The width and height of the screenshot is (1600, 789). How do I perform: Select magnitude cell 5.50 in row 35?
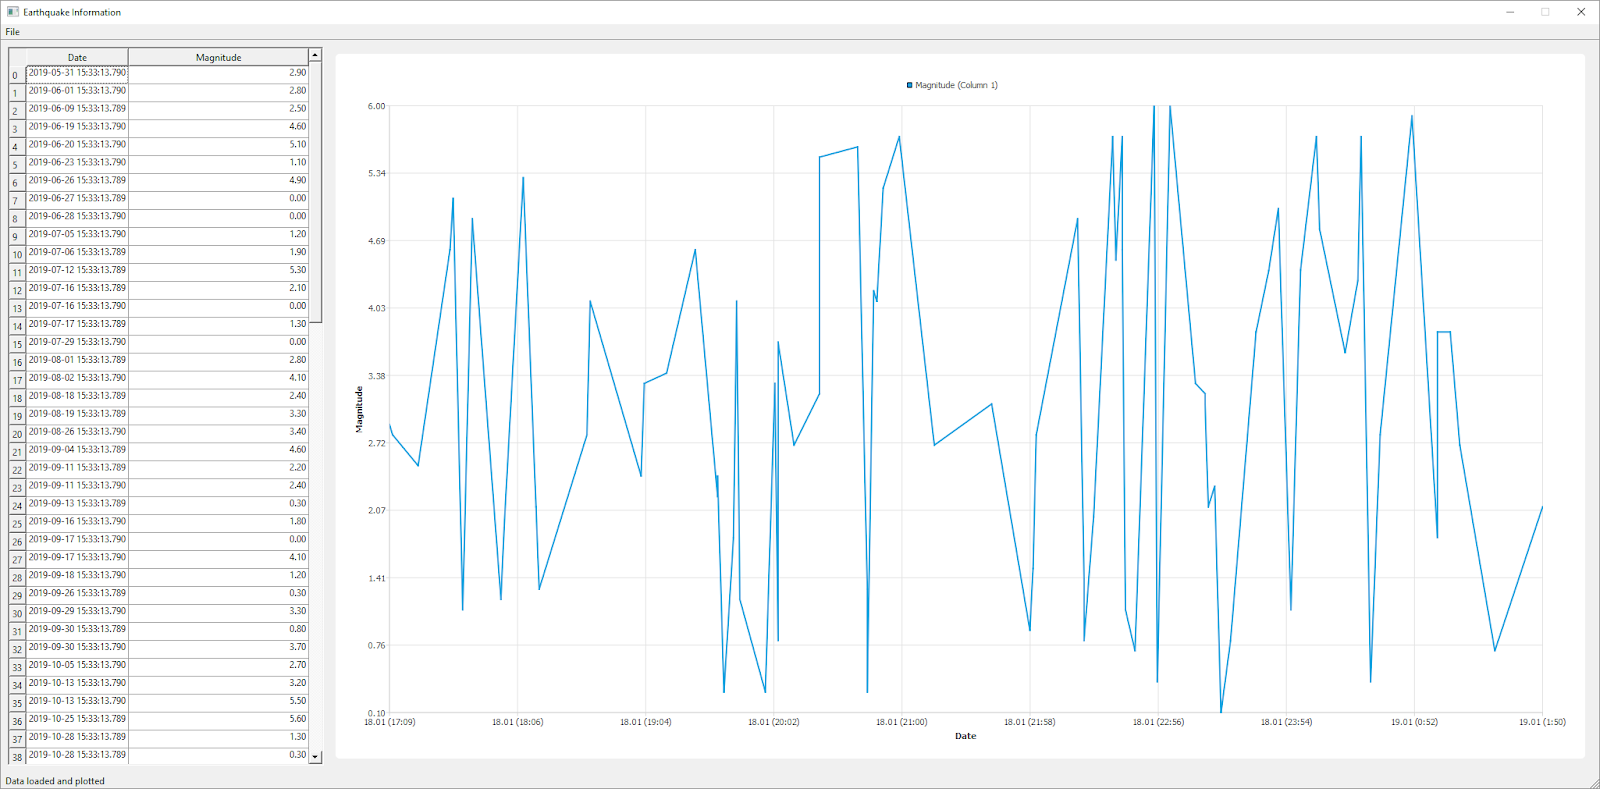click(218, 701)
